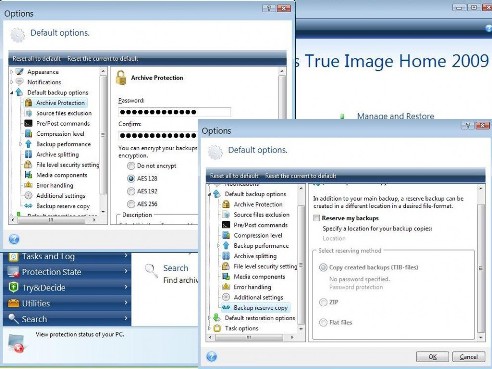Expand Default restoration options node in front tree

tap(209, 318)
